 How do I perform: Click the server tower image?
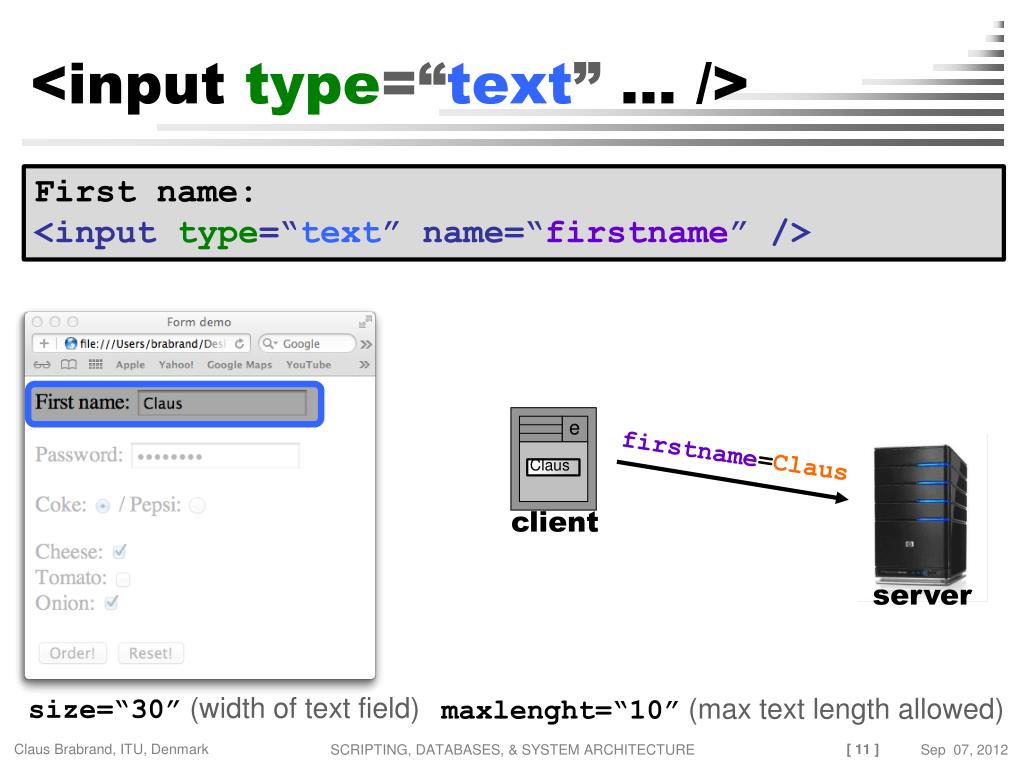921,514
